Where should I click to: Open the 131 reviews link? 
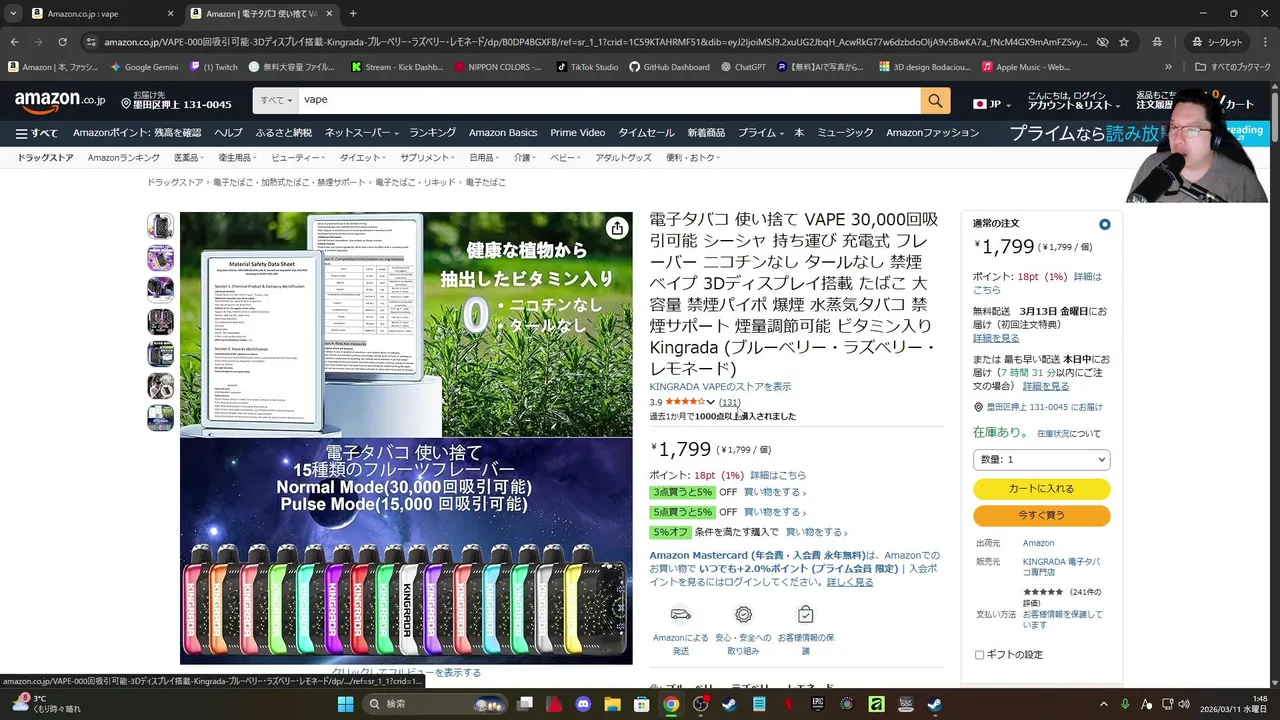[x=729, y=402]
